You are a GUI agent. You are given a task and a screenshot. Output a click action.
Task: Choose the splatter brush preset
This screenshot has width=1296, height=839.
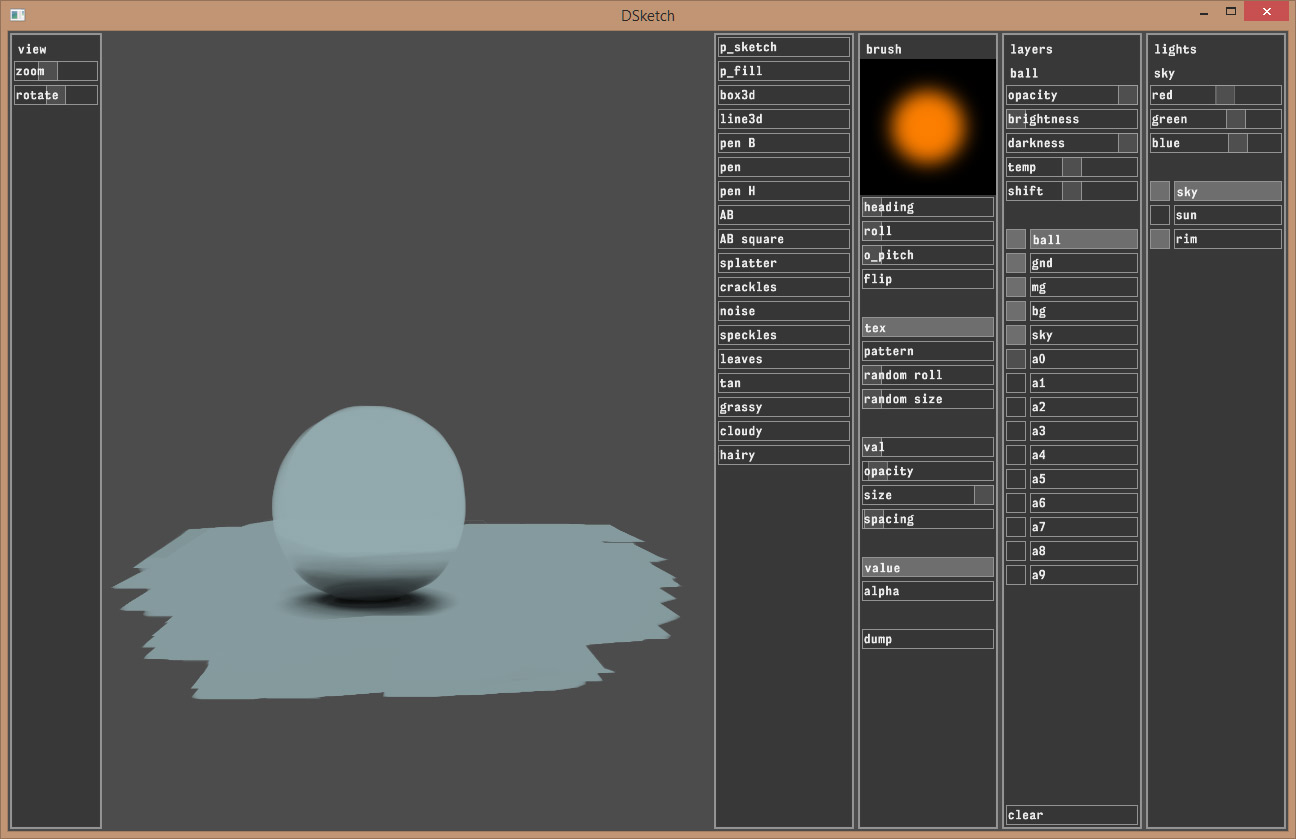pyautogui.click(x=783, y=263)
